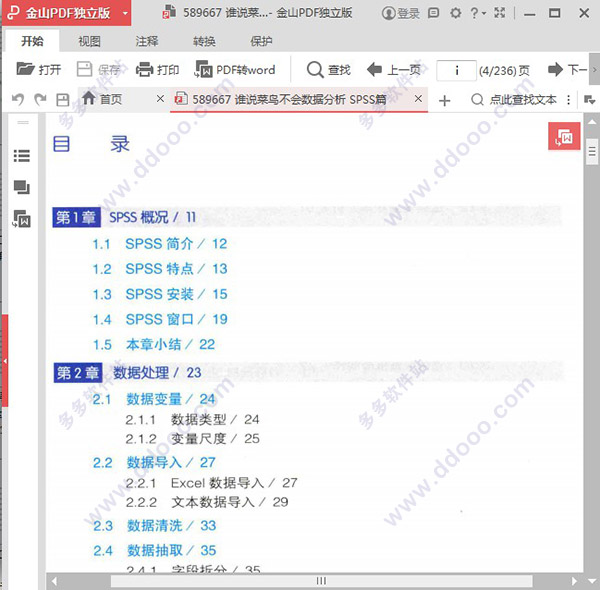Open settings gear in title bar
Image resolution: width=600 pixels, height=590 pixels.
coord(455,13)
